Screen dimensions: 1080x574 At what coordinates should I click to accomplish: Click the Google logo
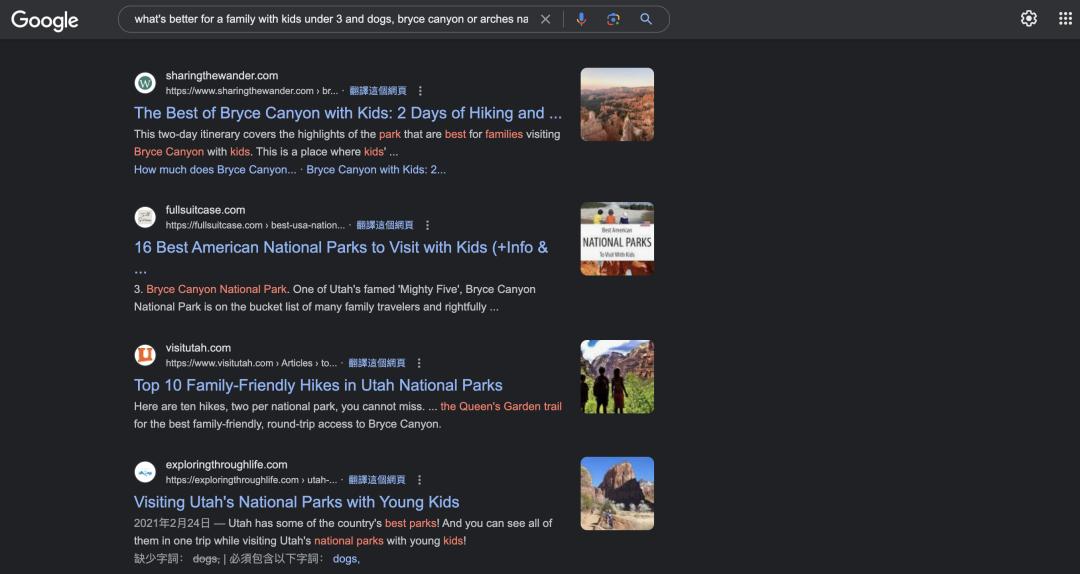point(45,20)
